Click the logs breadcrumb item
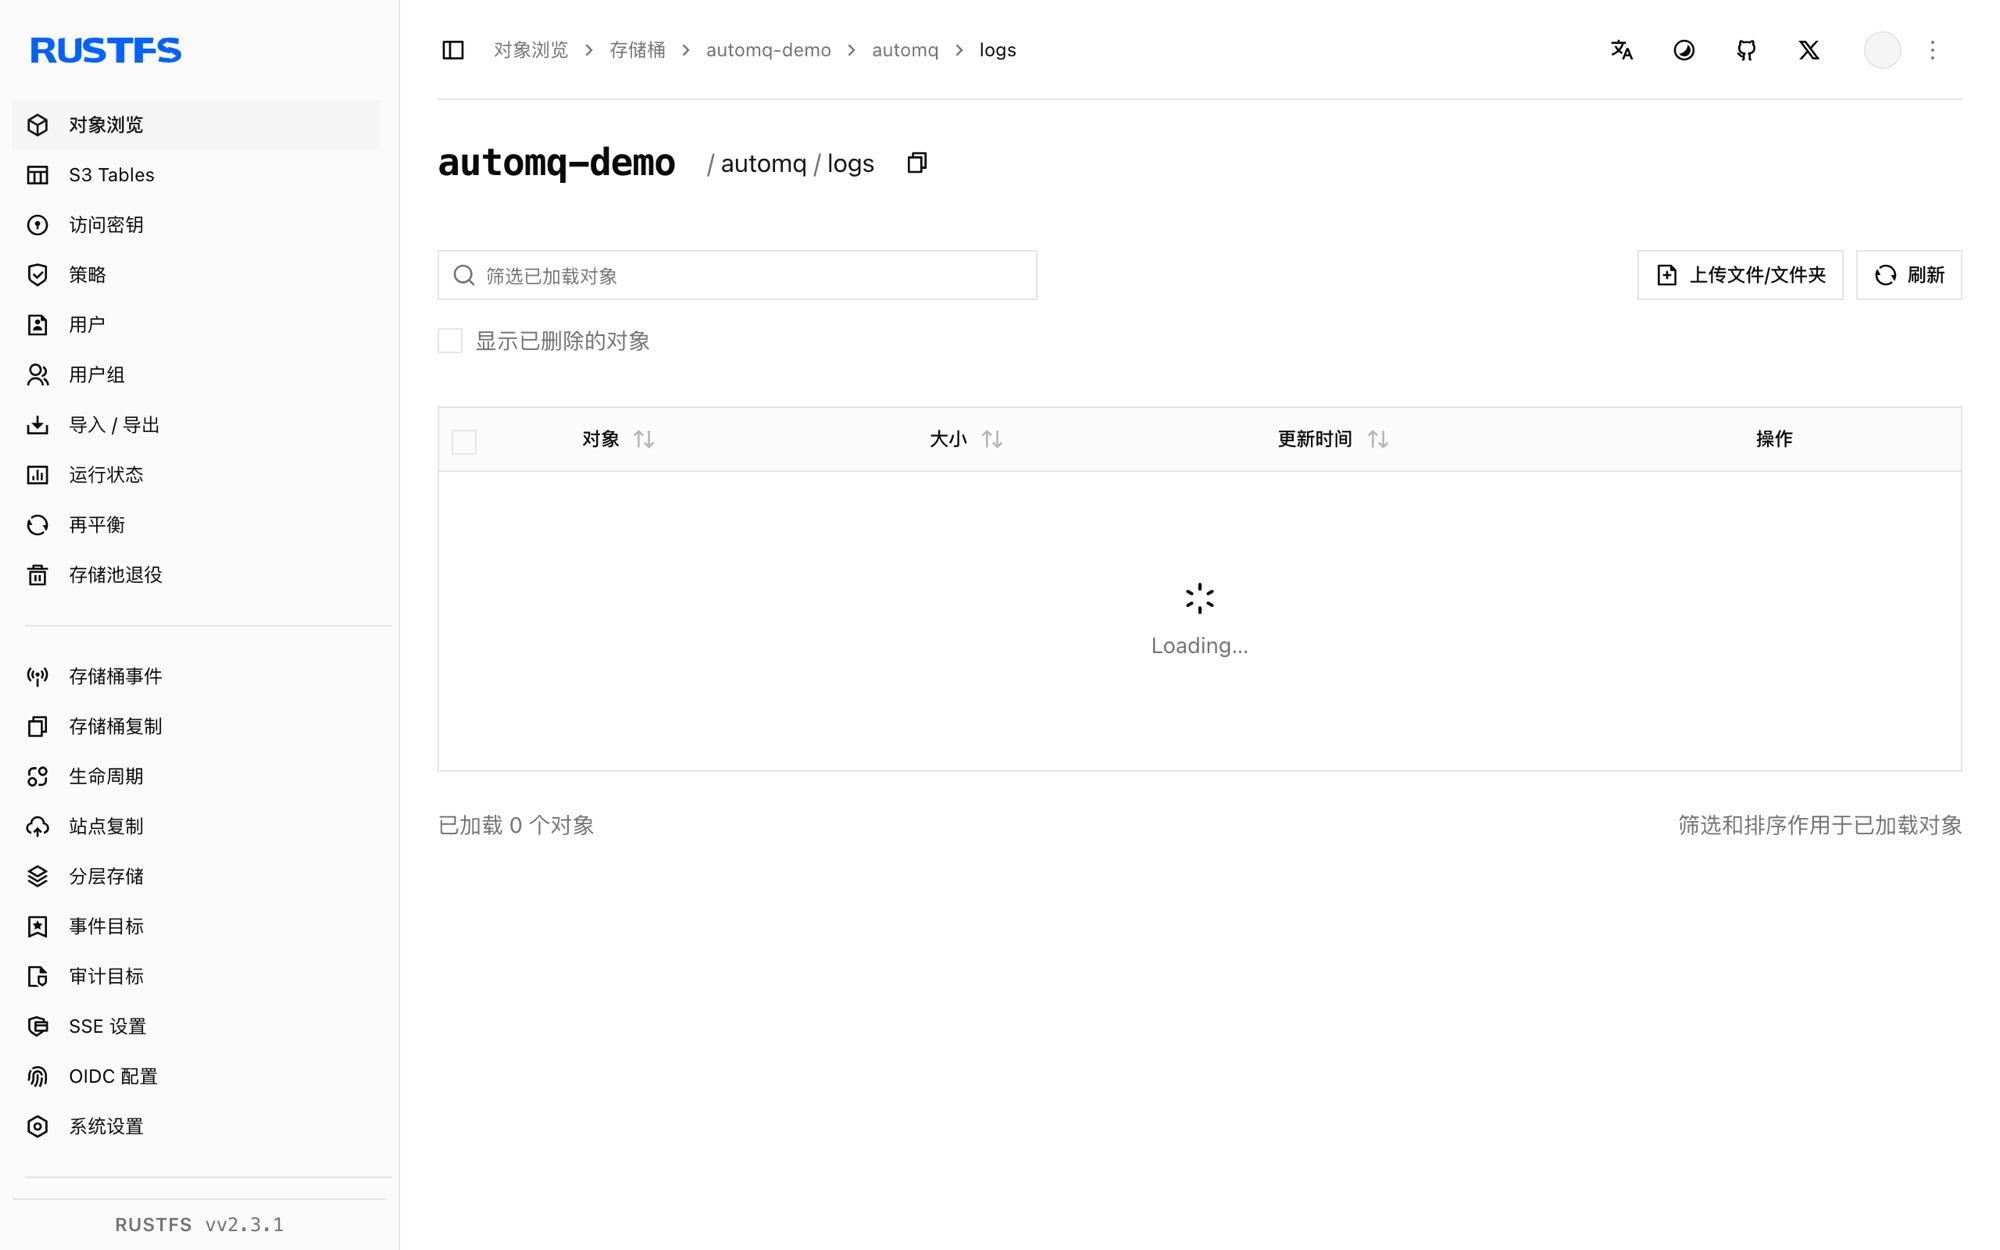Viewport: 2000px width, 1250px height. coord(998,50)
